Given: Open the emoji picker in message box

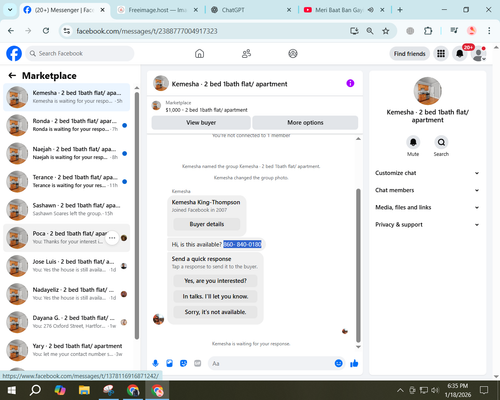Looking at the screenshot, I should coord(338,363).
